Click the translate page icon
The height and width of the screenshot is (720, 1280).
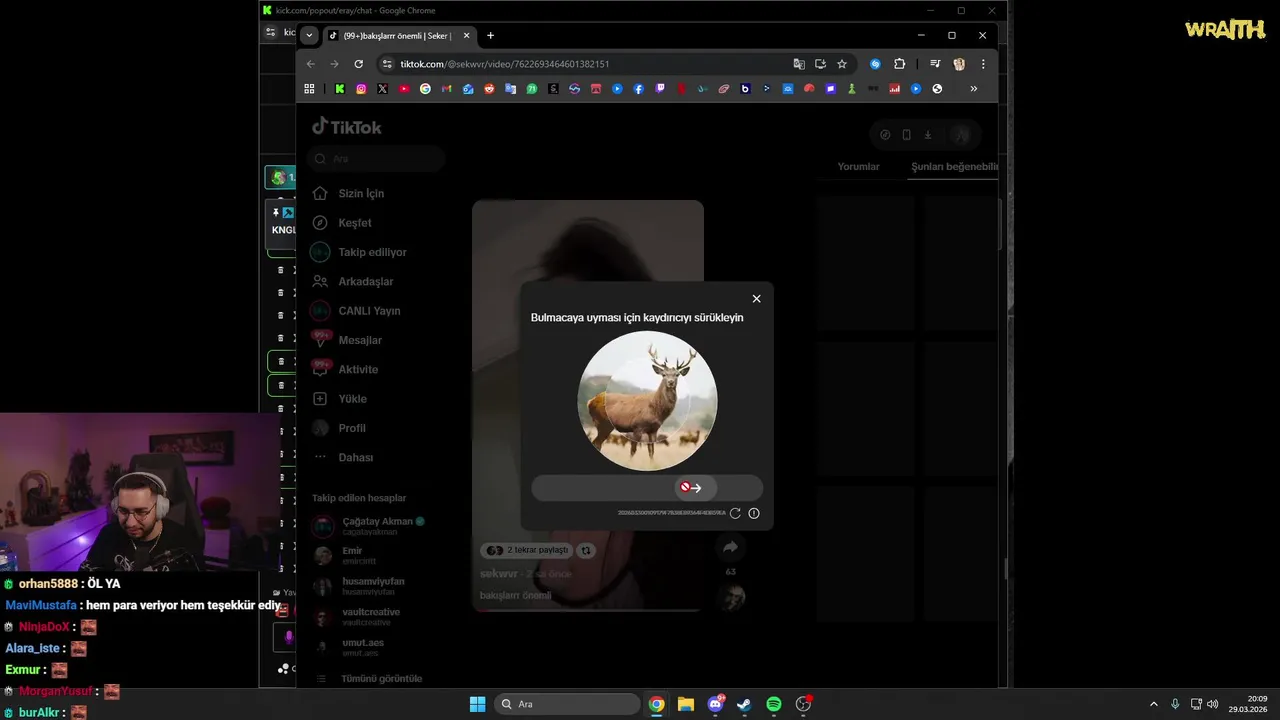click(799, 64)
